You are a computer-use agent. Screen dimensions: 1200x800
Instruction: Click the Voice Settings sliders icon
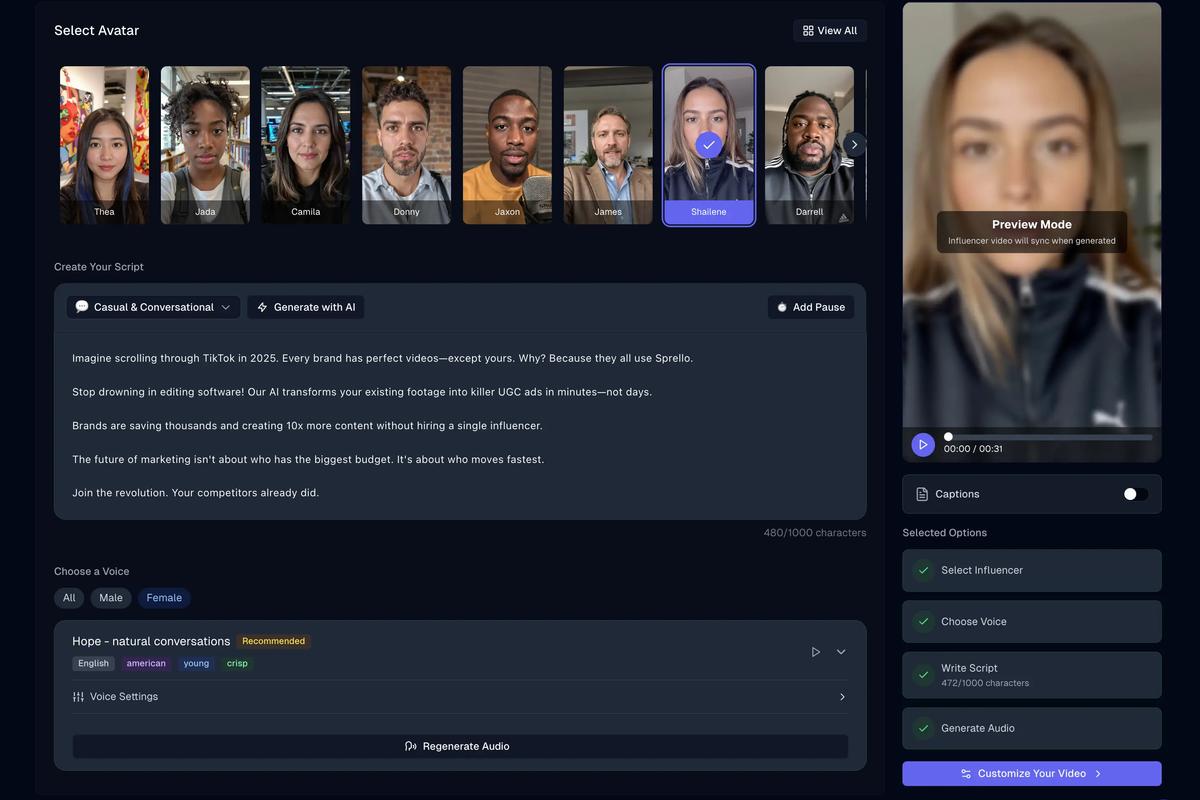click(78, 697)
